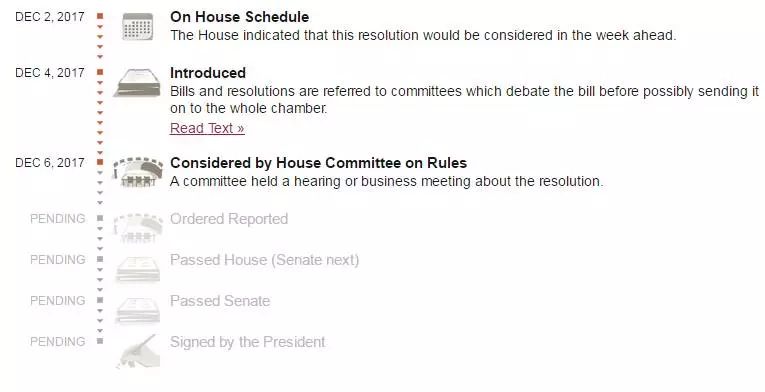The height and width of the screenshot is (392, 765).
Task: Click the hand signing icon beside Signed by President
Action: pyautogui.click(x=139, y=351)
